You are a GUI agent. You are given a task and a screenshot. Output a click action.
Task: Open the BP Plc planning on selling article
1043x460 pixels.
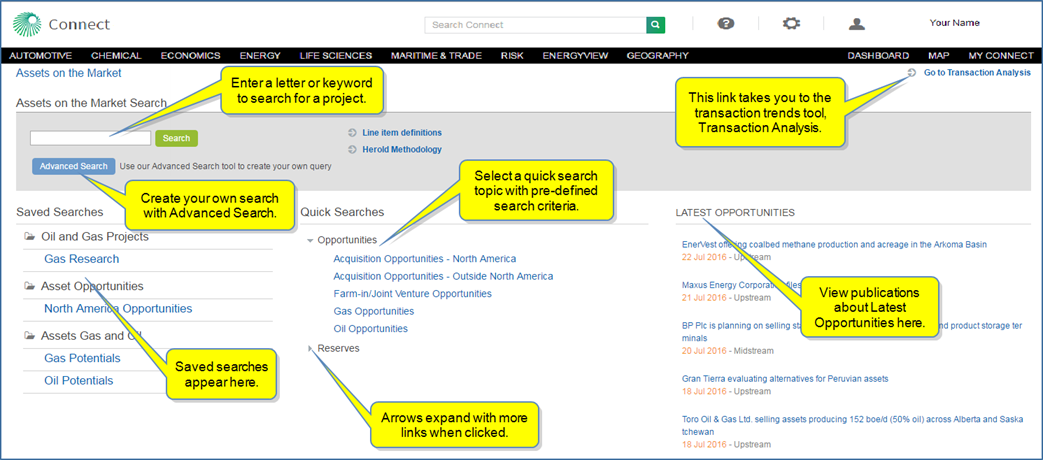click(x=853, y=332)
